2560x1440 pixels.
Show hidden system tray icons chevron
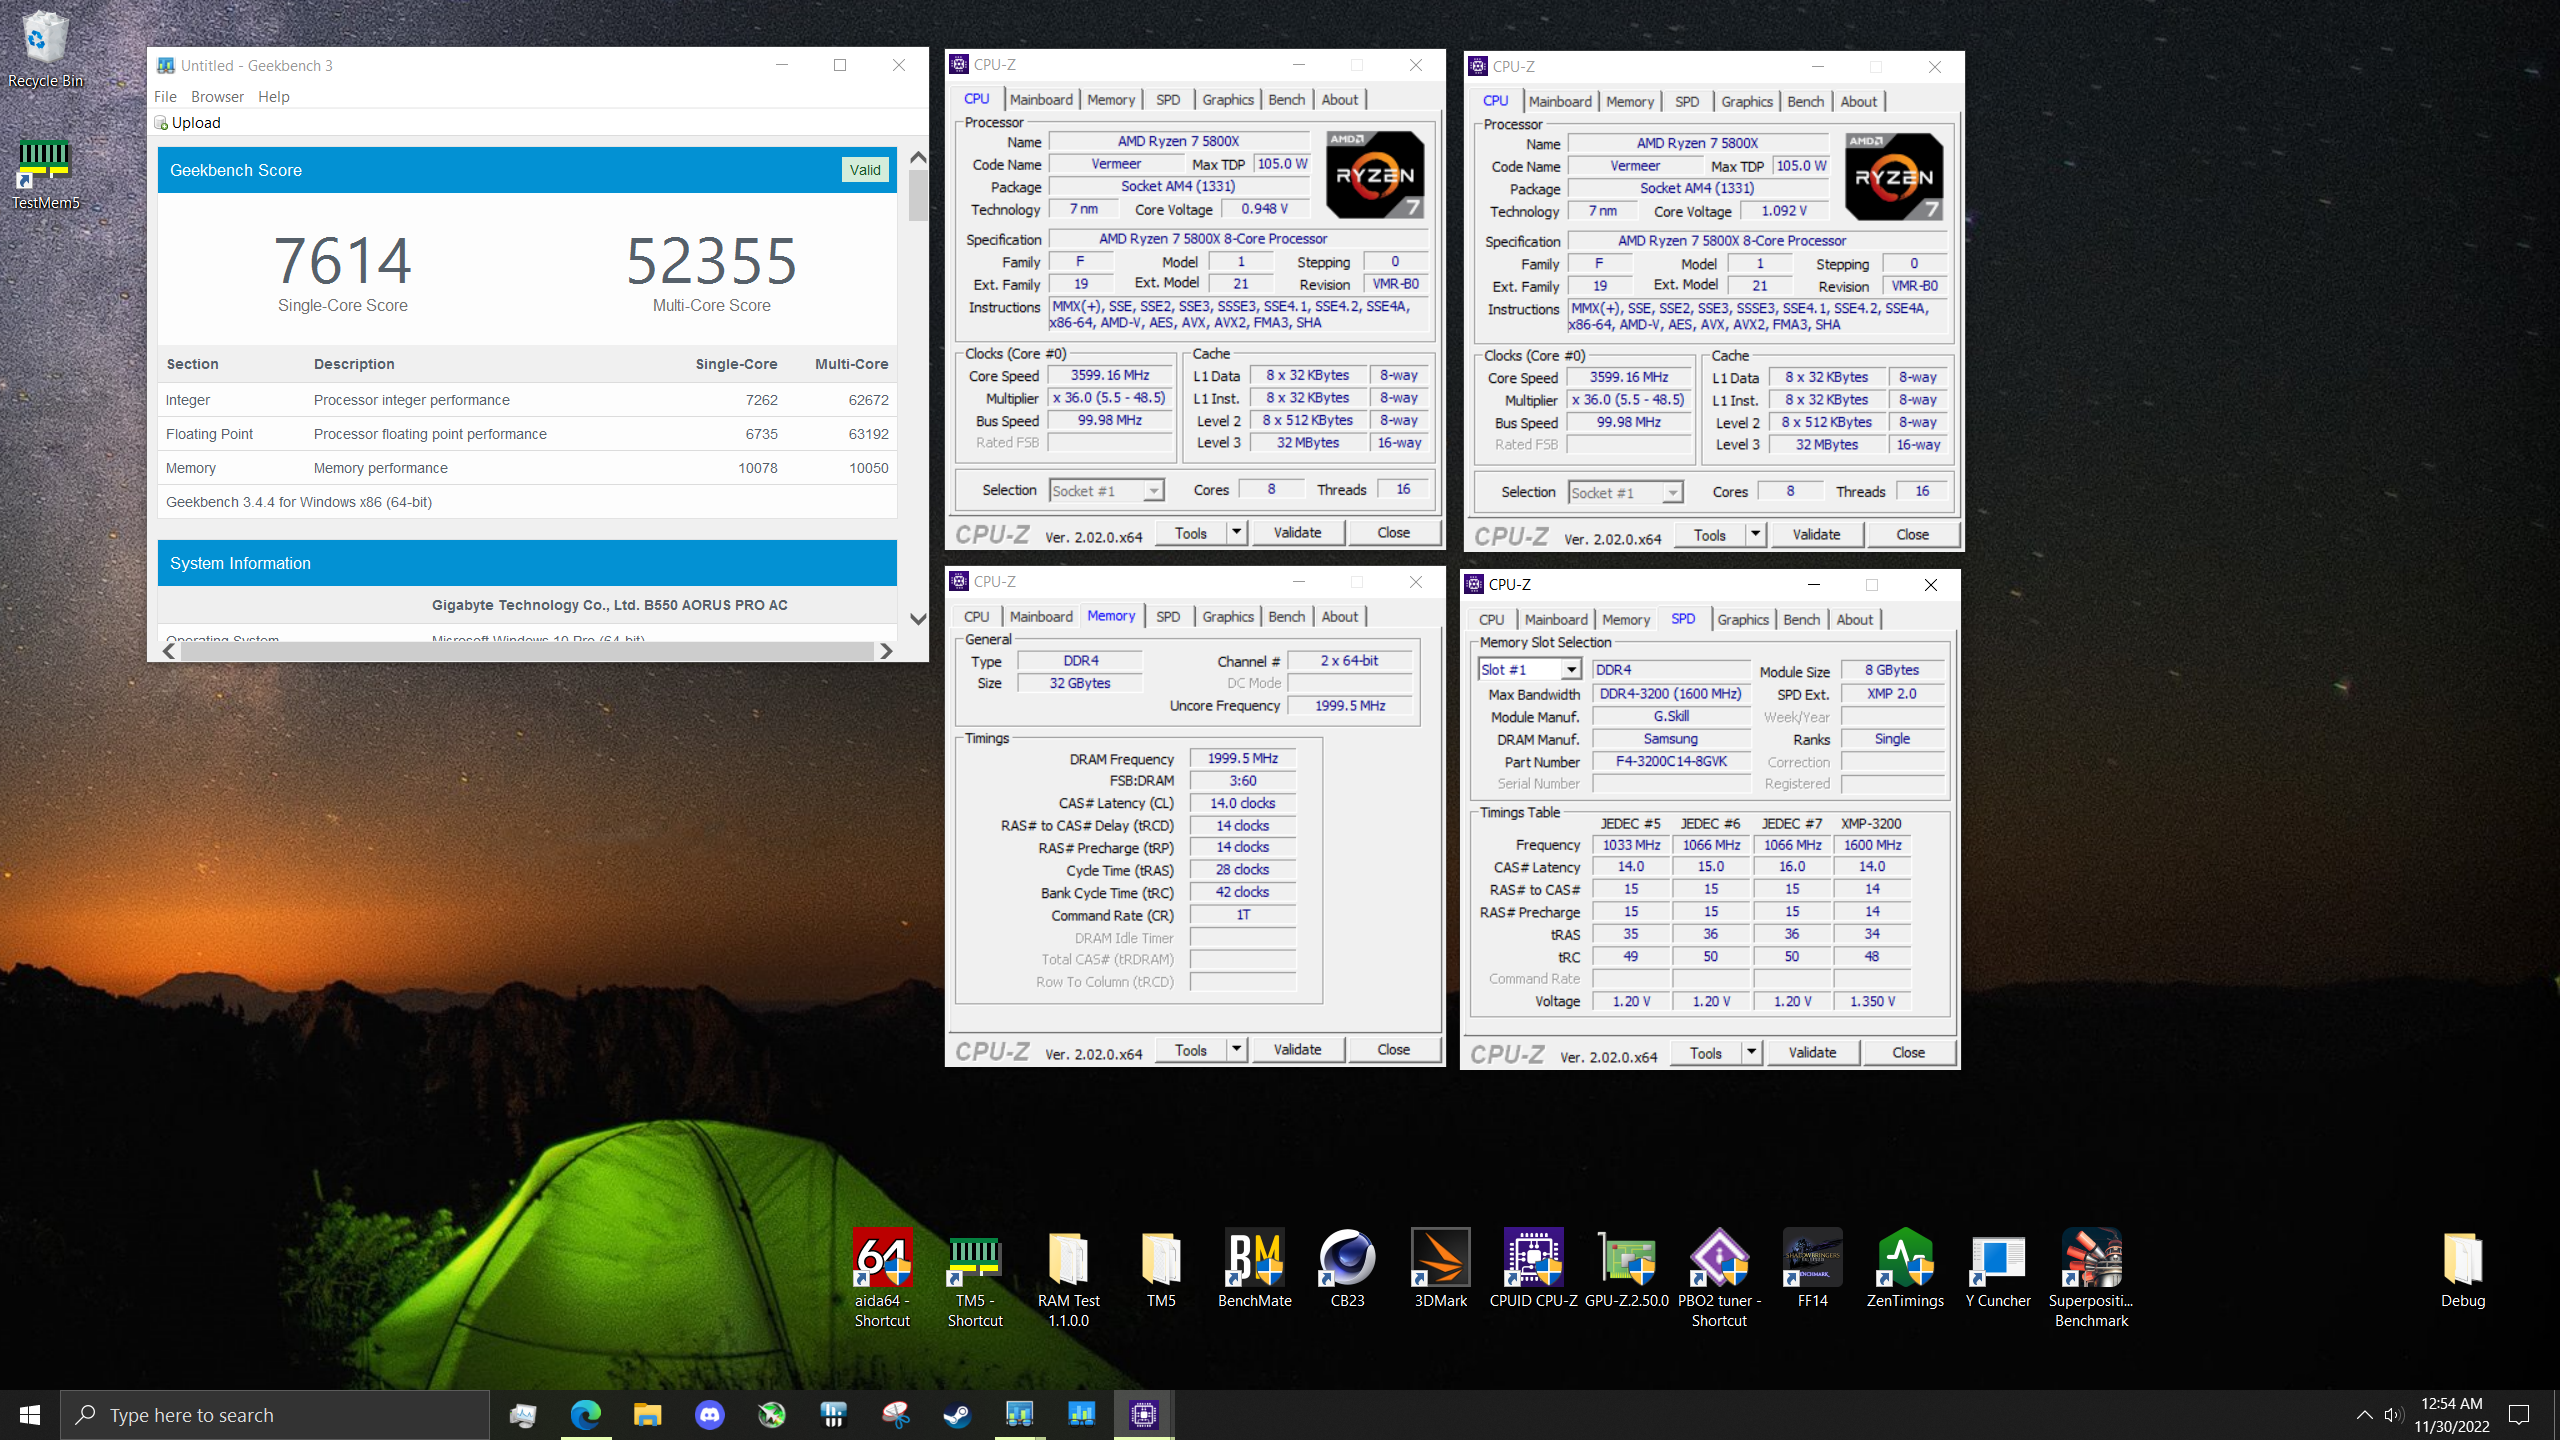(x=2364, y=1414)
